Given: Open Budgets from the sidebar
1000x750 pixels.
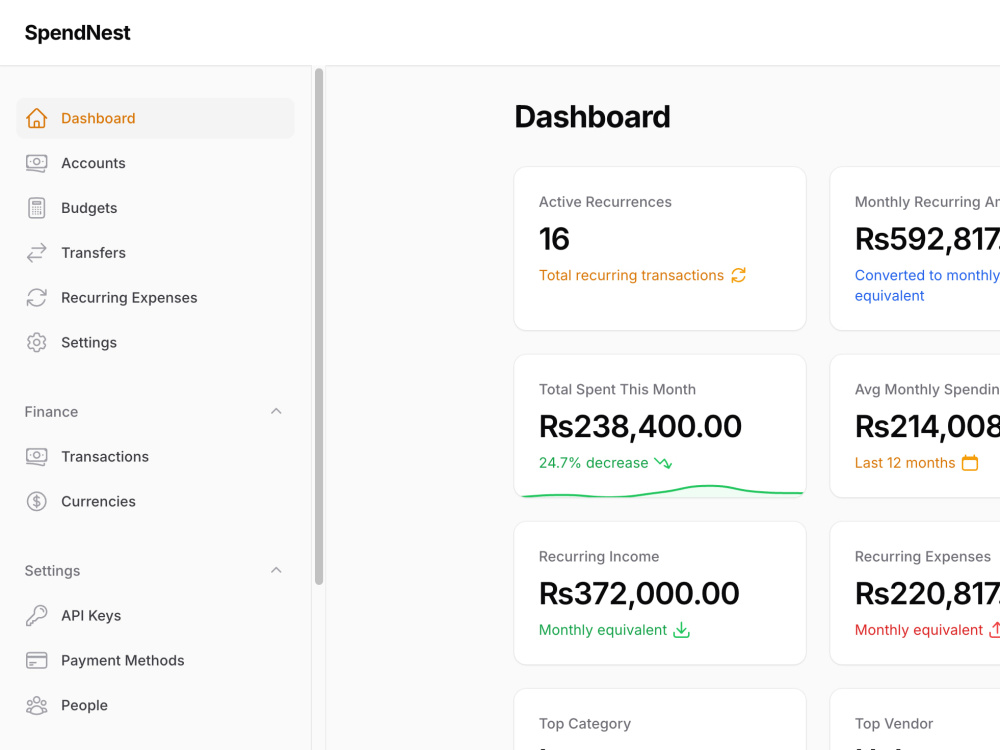Looking at the screenshot, I should click(155, 208).
